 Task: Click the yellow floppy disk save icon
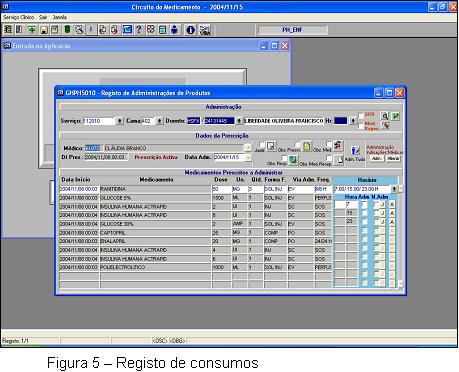(44, 30)
